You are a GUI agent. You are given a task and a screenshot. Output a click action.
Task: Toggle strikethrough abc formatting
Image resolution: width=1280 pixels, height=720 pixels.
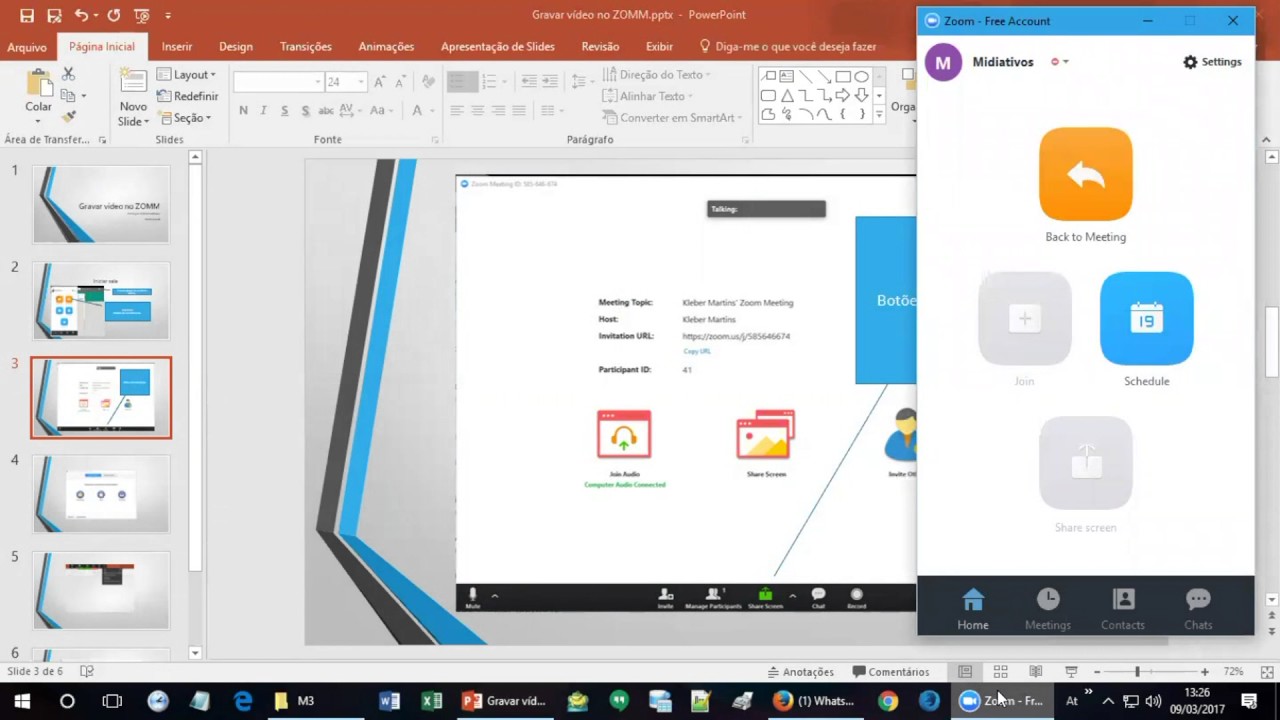pos(328,110)
